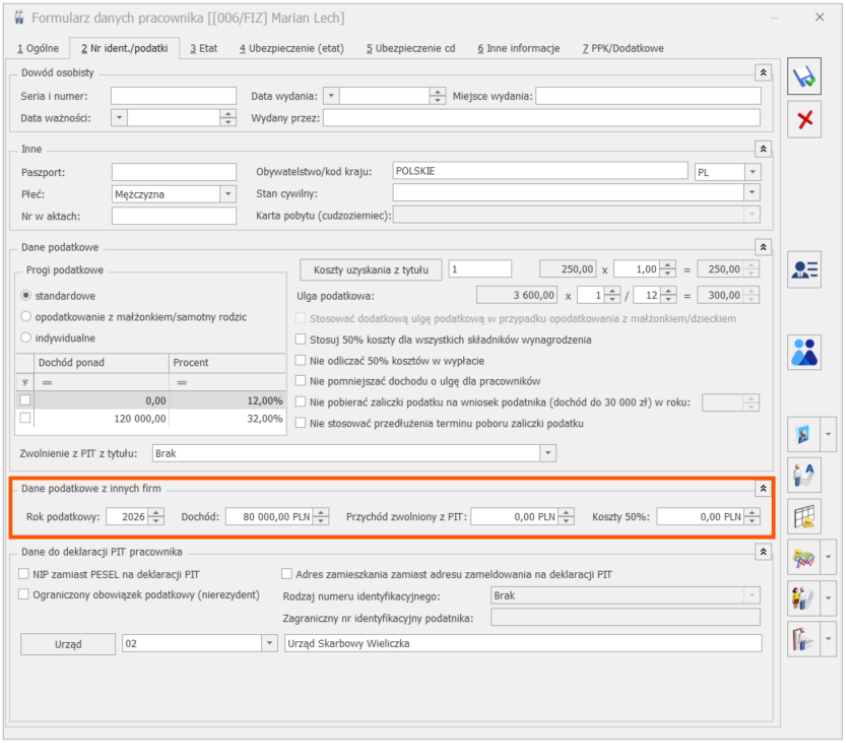This screenshot has height=743, width=846.
Task: Click the 'Urząd' button
Action: click(68, 644)
